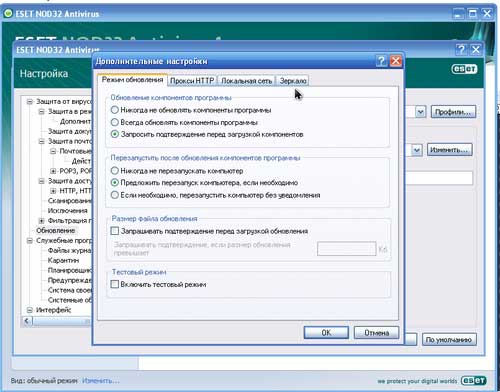Select 'Всегда обновлять компоненты программы'
The image size is (500, 392).
[115, 122]
